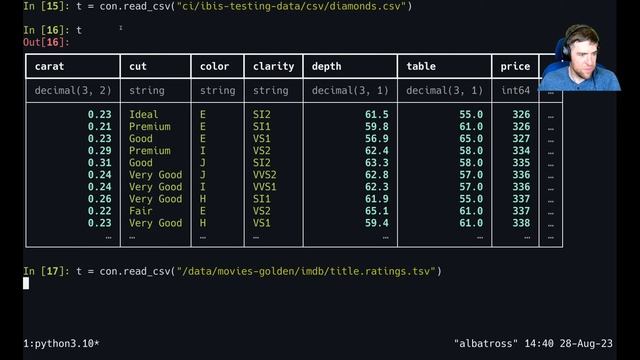Screen dimensions: 640x360
Task: Click the 'clarity' column header
Action: tap(273, 66)
